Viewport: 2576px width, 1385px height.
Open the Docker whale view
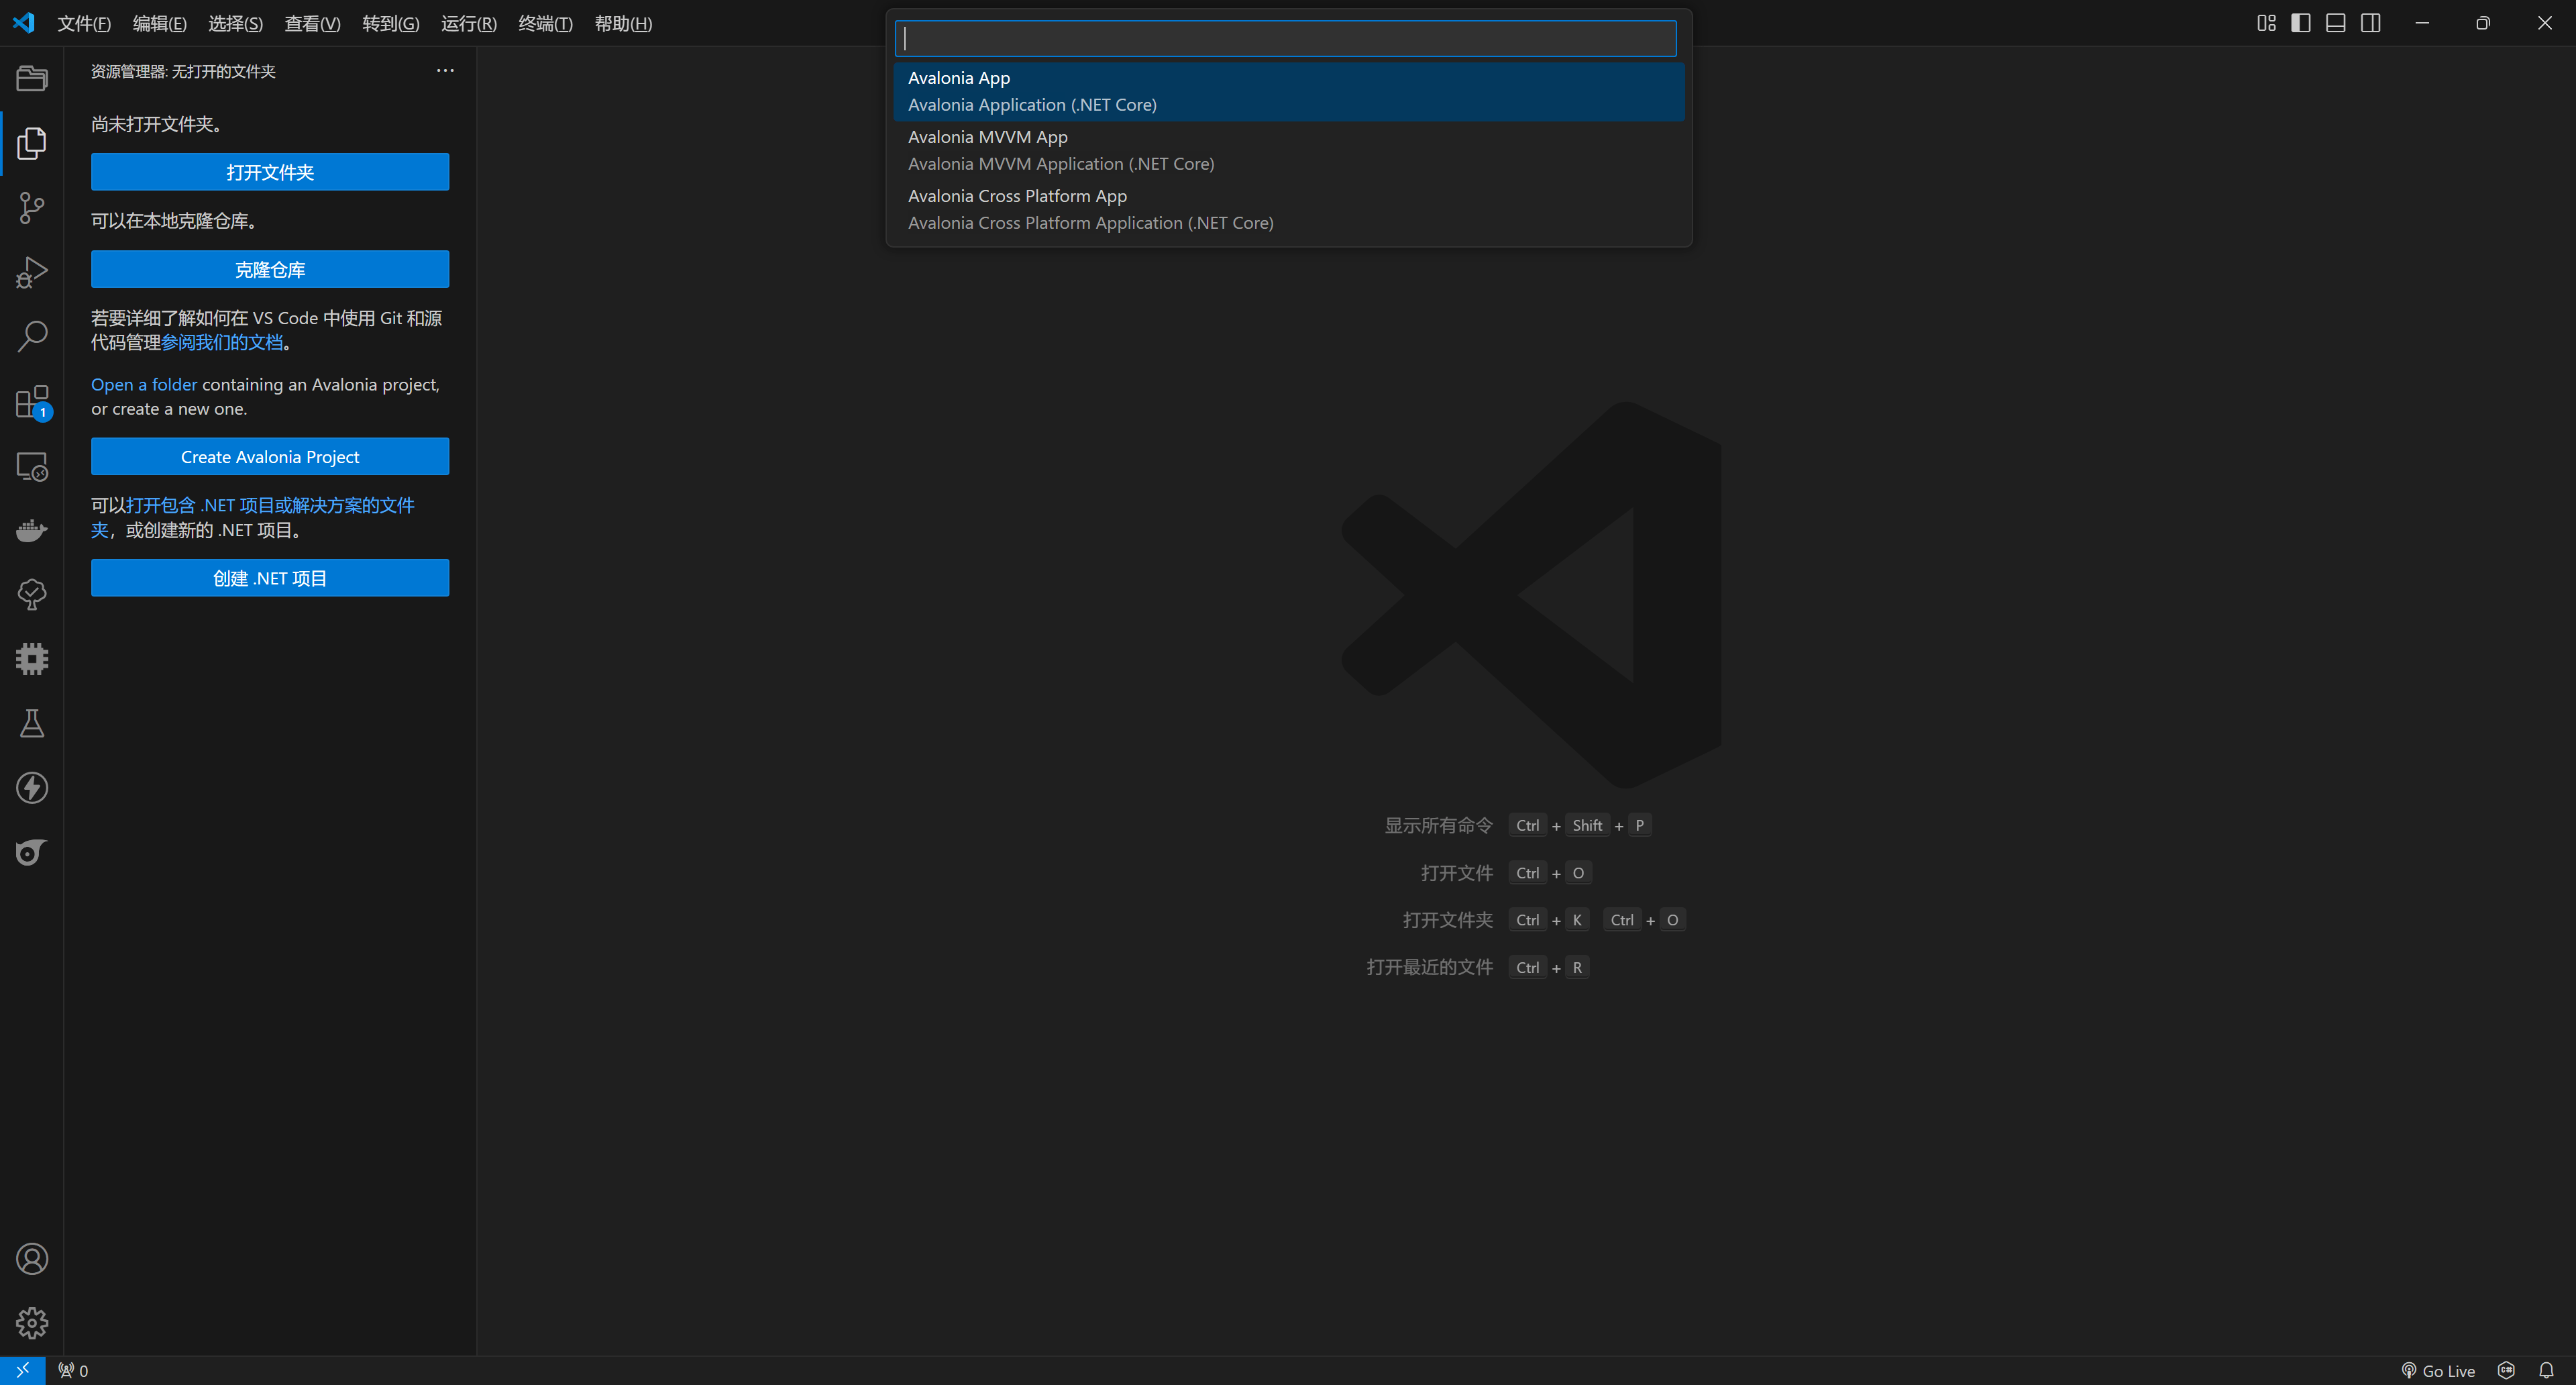[x=32, y=530]
